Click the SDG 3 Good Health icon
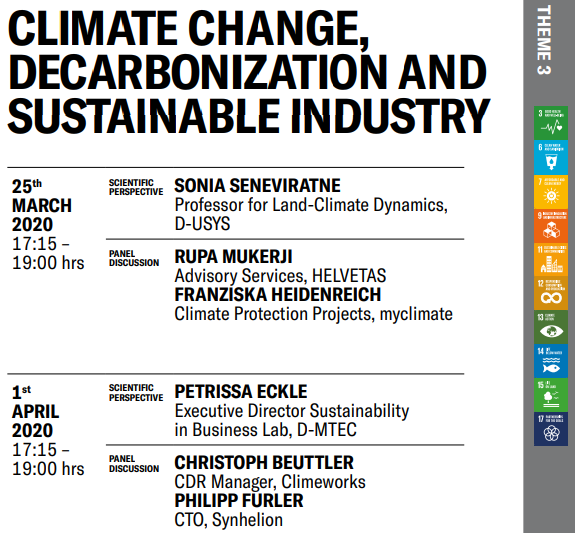This screenshot has width=575, height=533. click(551, 123)
